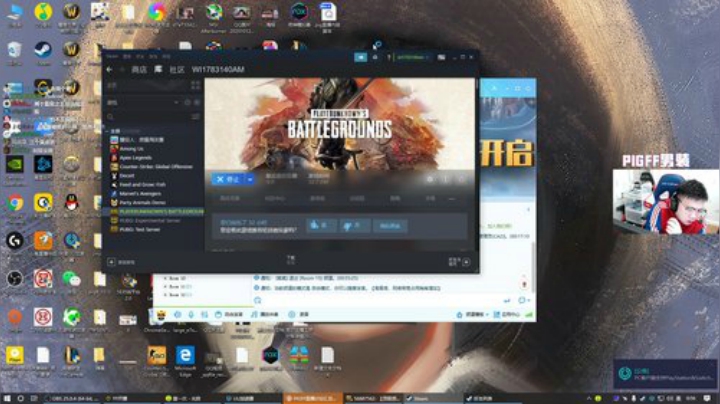Click the chat window message input
Viewport: 720px width, 404px height.
click(377, 300)
